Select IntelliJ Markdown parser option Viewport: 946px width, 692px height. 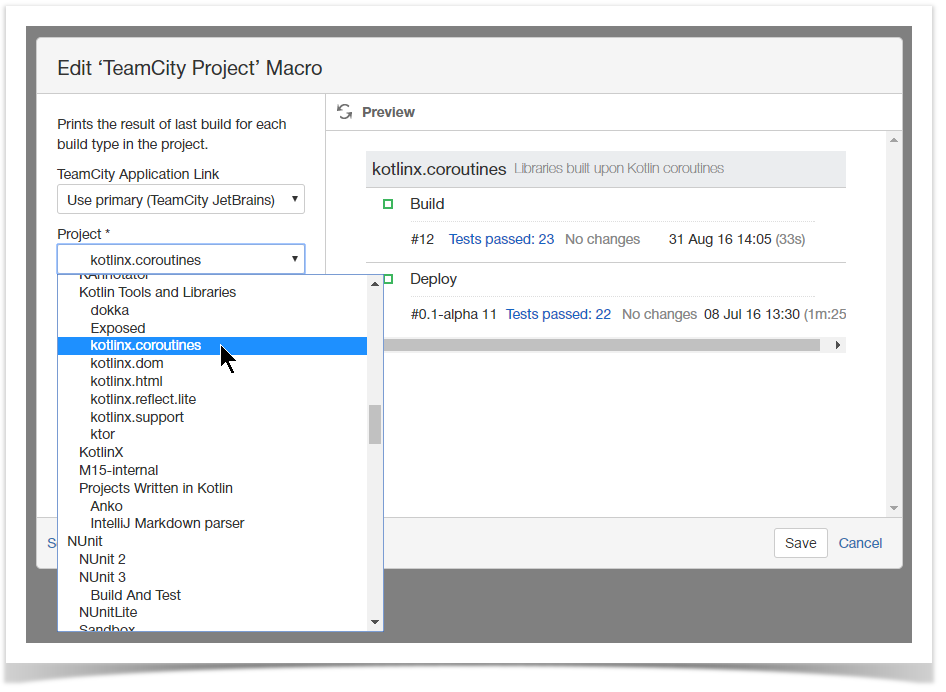pyautogui.click(x=167, y=523)
